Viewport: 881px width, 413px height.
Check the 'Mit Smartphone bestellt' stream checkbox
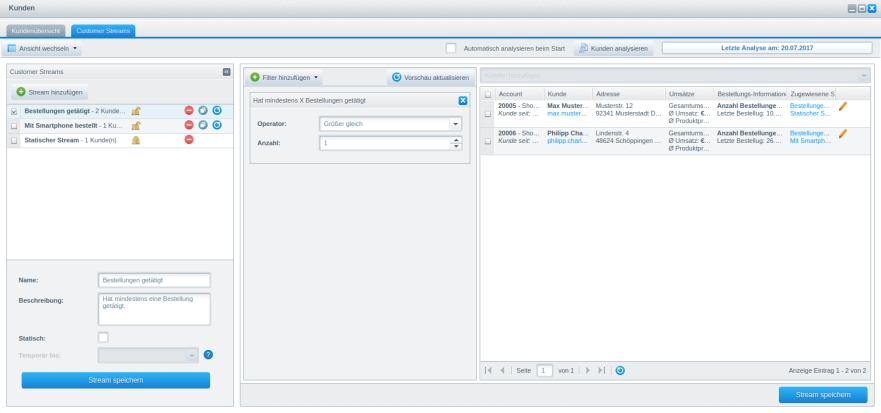click(14, 126)
